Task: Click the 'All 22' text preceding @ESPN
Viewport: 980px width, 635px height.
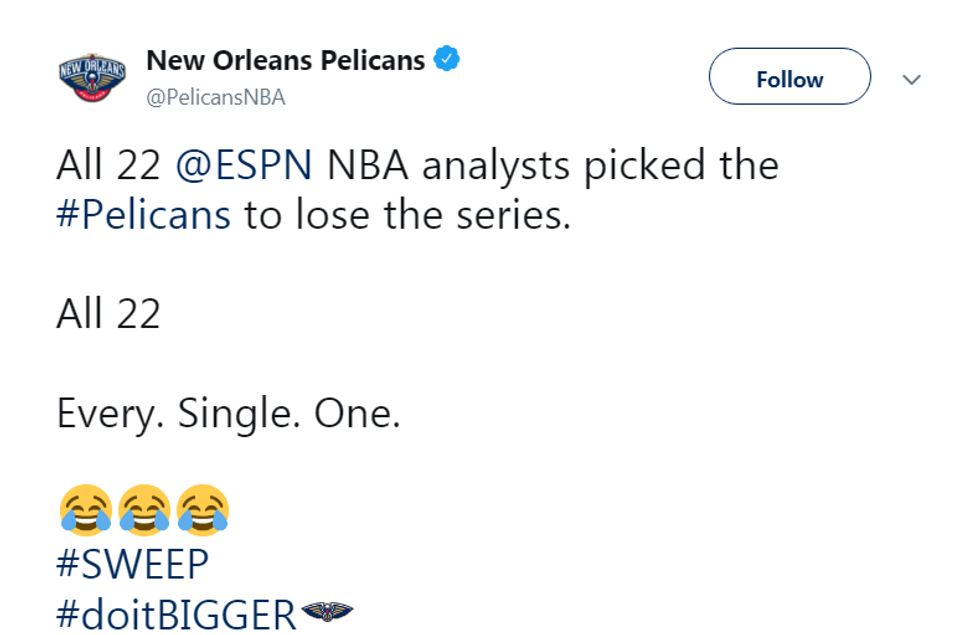Action: click(x=109, y=165)
